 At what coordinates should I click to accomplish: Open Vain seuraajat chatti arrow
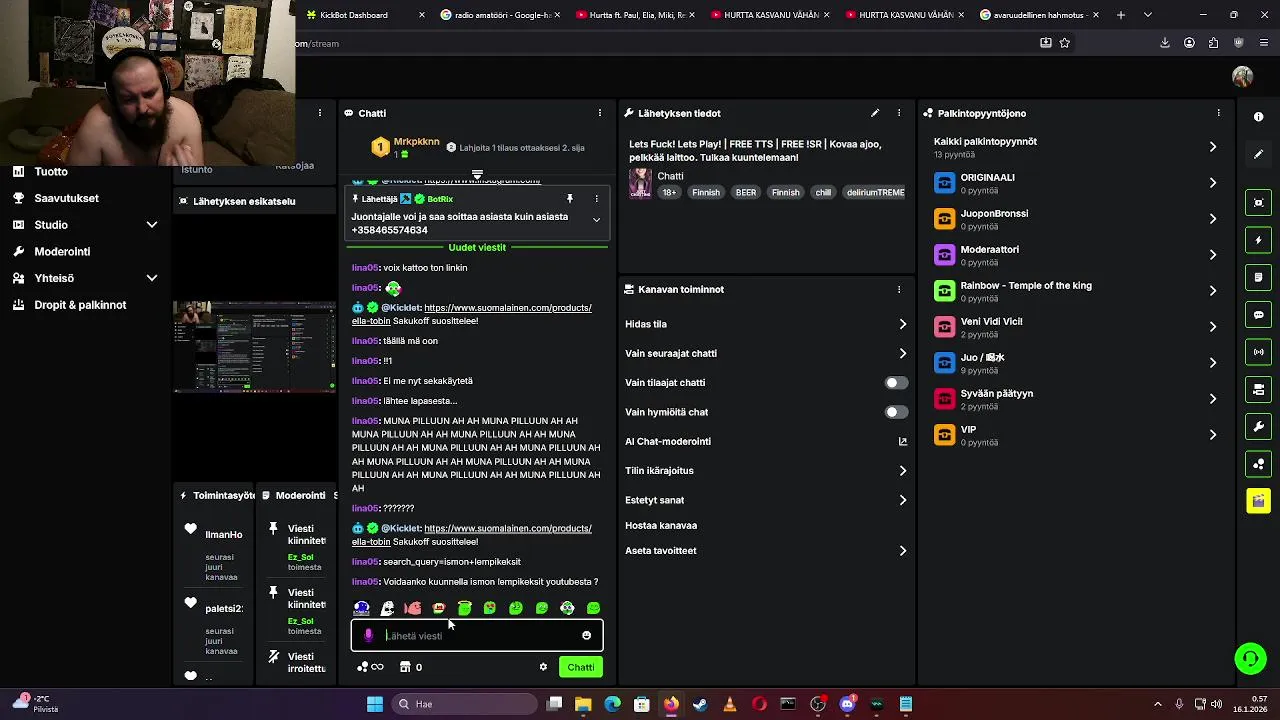902,353
